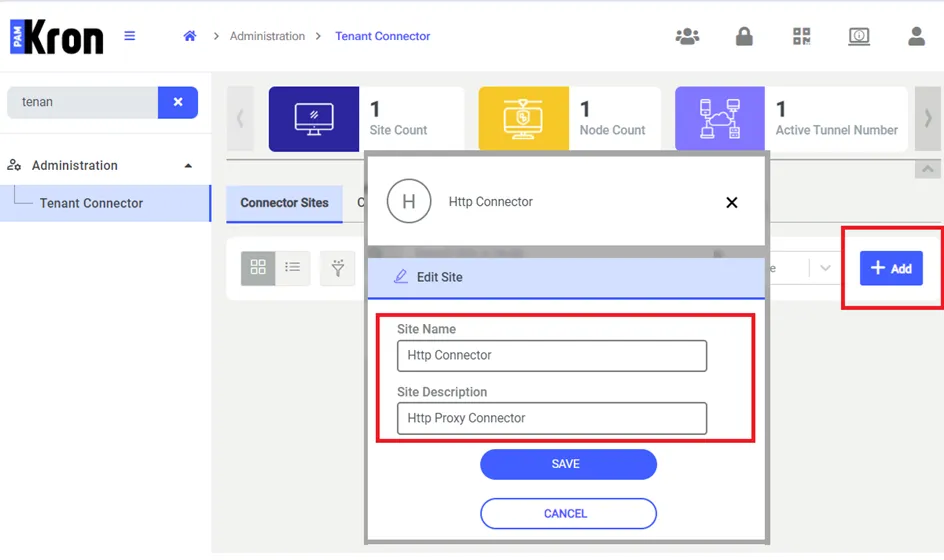The image size is (944, 560).
Task: Collapse the Administration menu section
Action: [188, 166]
